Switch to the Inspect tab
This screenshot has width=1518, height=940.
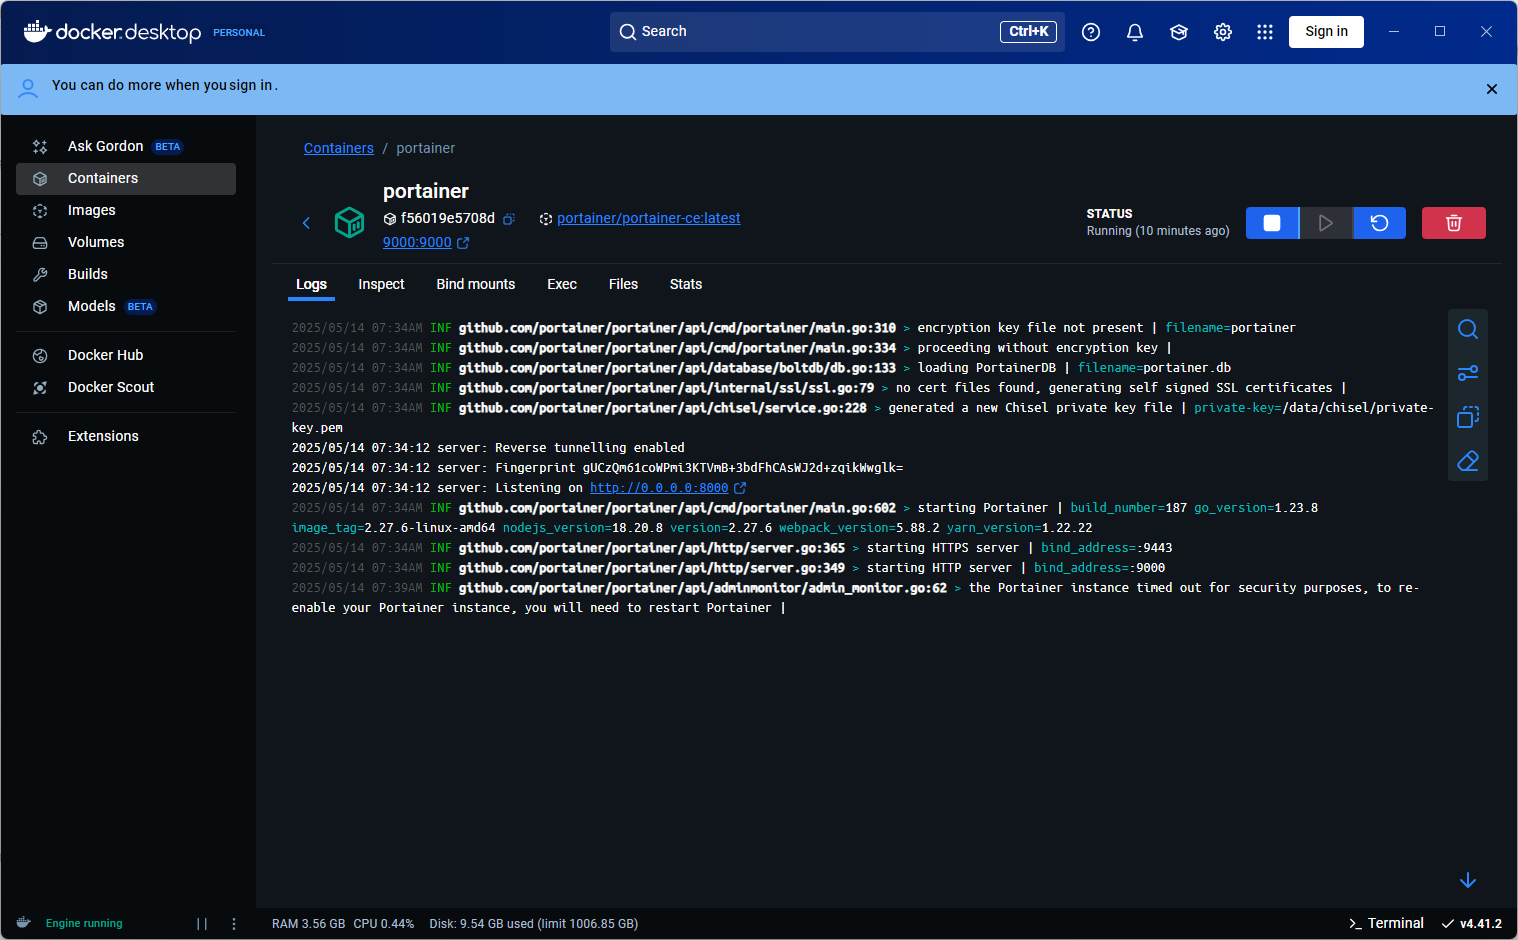(381, 284)
